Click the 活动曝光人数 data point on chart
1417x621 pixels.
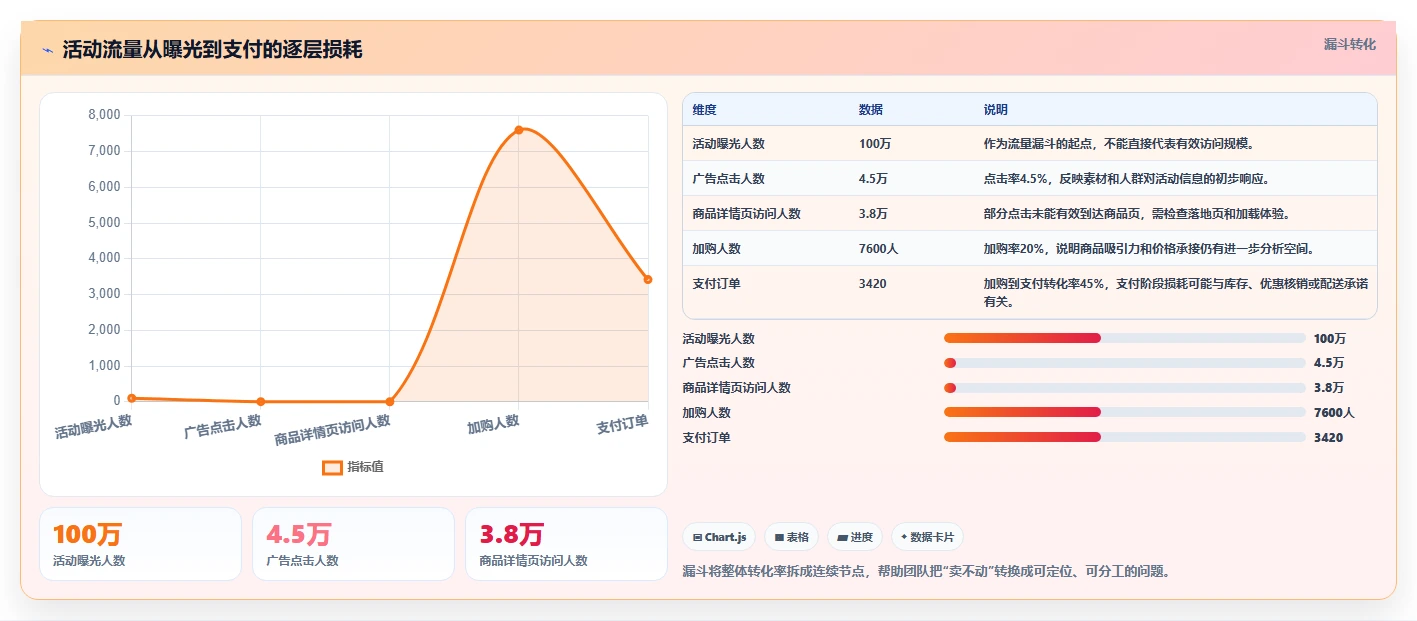point(131,398)
